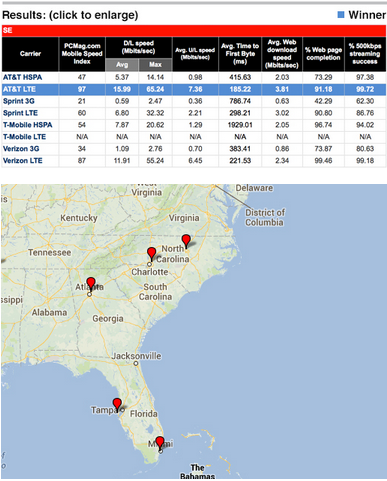Click the Jacksonville city marker circle

[136, 363]
